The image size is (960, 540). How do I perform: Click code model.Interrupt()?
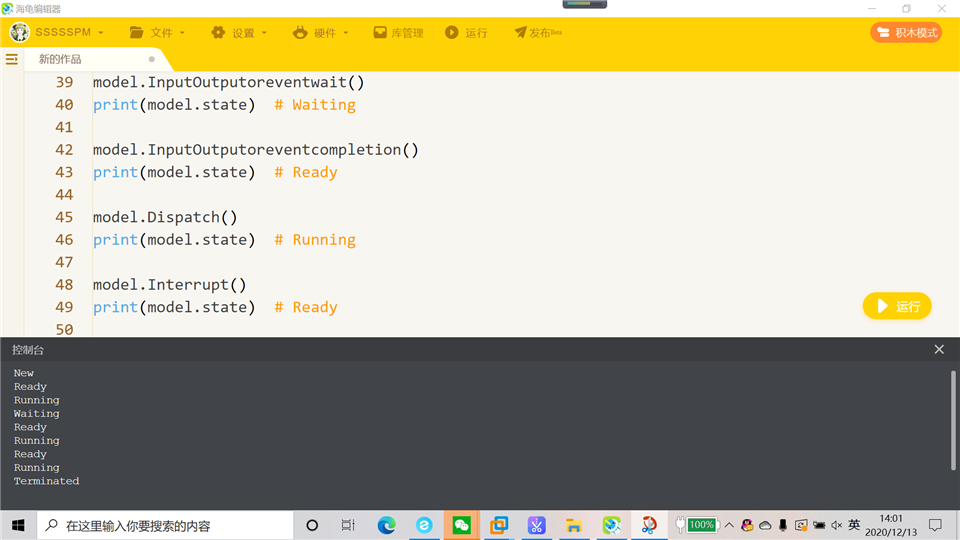click(170, 285)
